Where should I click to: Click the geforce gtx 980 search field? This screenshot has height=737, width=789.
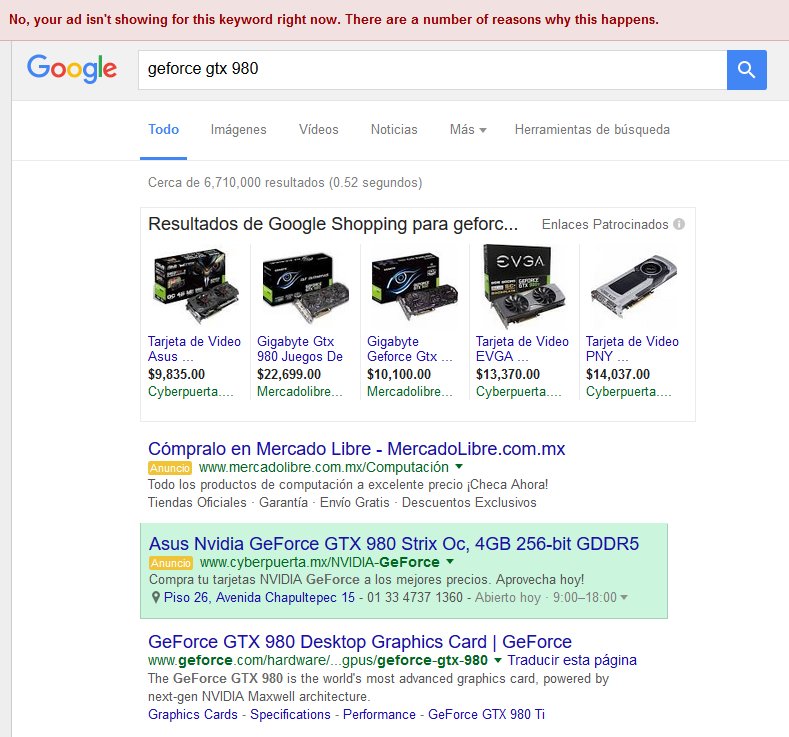coord(432,70)
